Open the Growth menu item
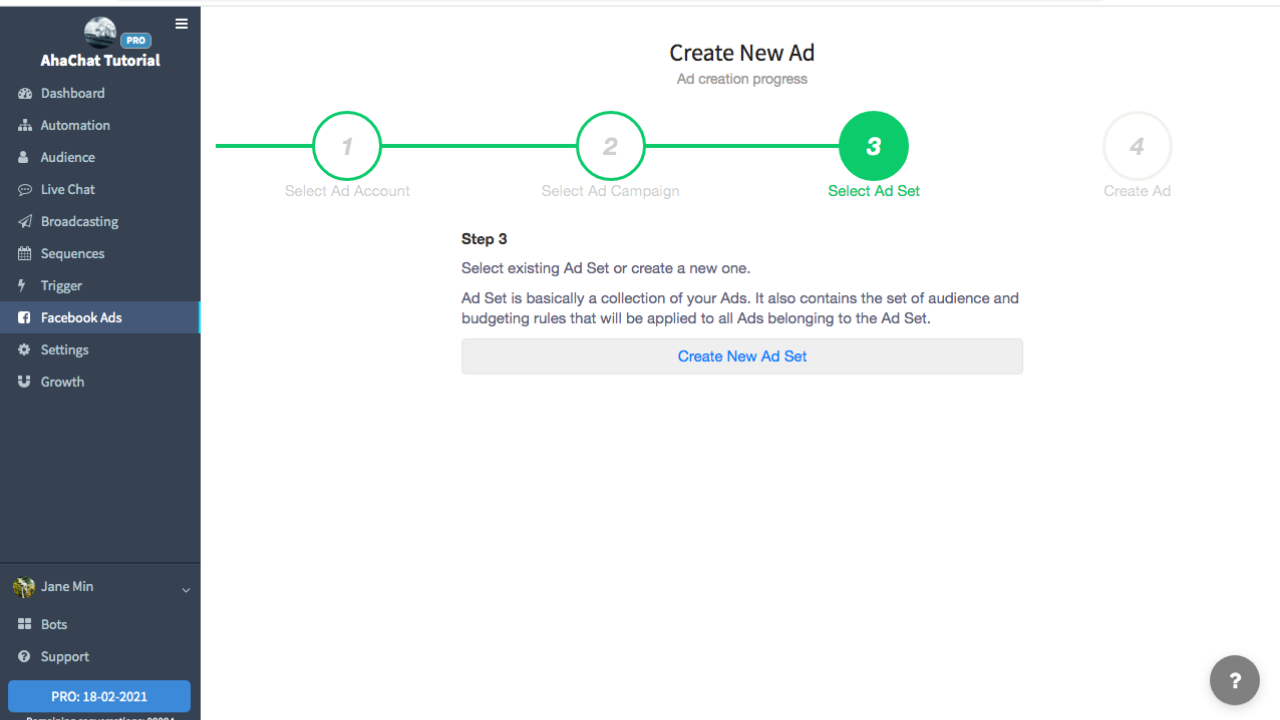 tap(100, 381)
